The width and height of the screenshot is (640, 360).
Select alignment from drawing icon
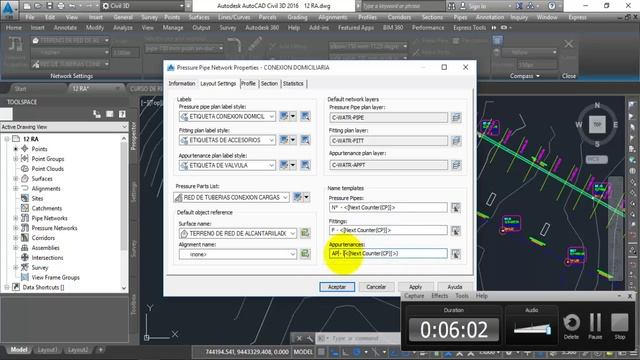pyautogui.click(x=305, y=254)
